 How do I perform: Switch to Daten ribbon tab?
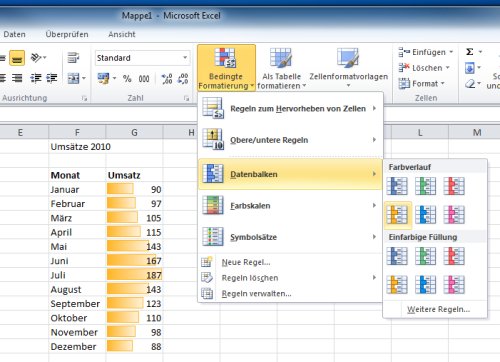(x=14, y=34)
